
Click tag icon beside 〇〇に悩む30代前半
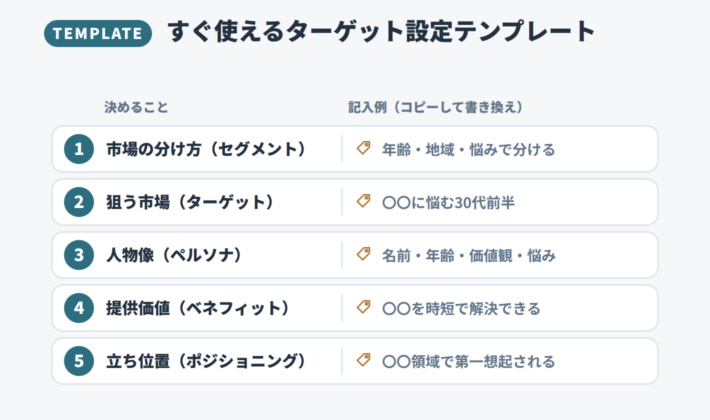tap(363, 201)
